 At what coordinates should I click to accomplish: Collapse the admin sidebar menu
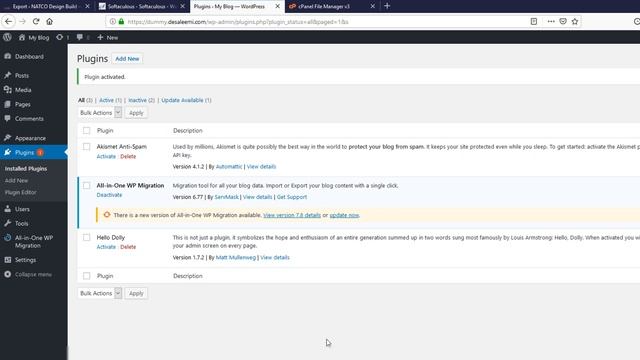33,274
